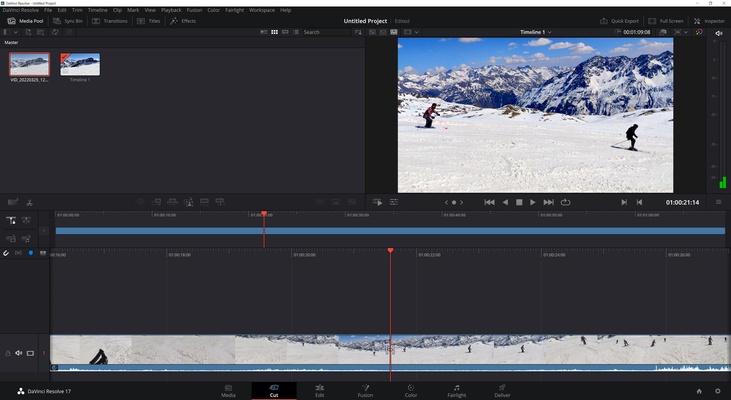Stop playback
Viewport: 731px width, 400px height.
(519, 202)
